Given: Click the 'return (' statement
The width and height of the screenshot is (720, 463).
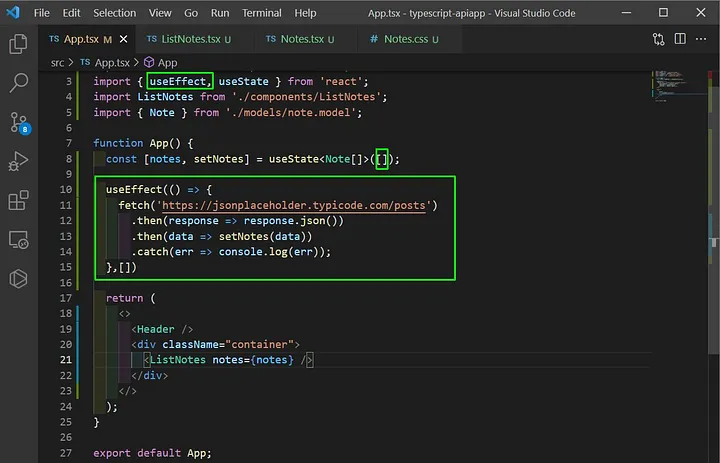Looking at the screenshot, I should [131, 298].
